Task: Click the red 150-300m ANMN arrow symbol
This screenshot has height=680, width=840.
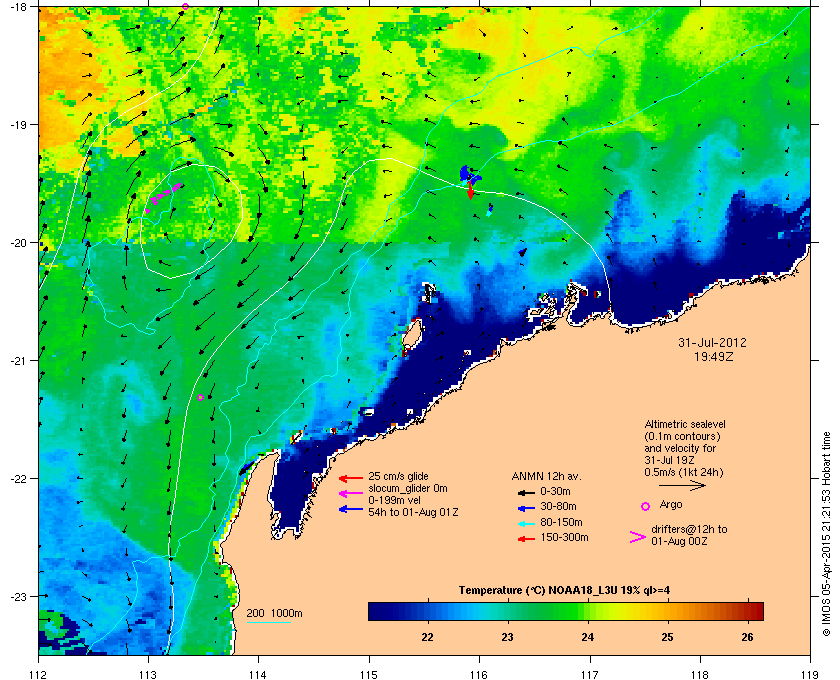Action: (527, 539)
